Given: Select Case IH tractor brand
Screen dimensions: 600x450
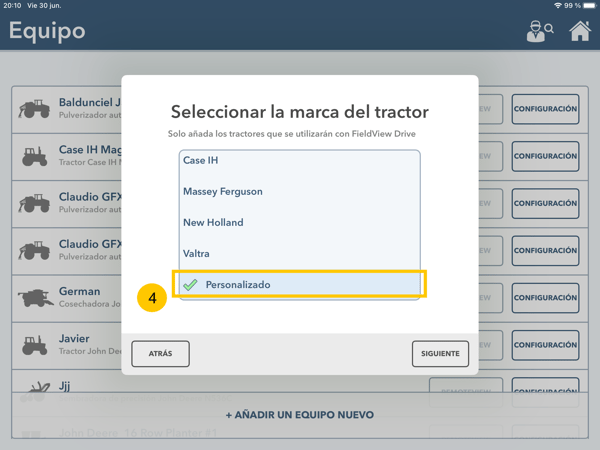Looking at the screenshot, I should 300,160.
